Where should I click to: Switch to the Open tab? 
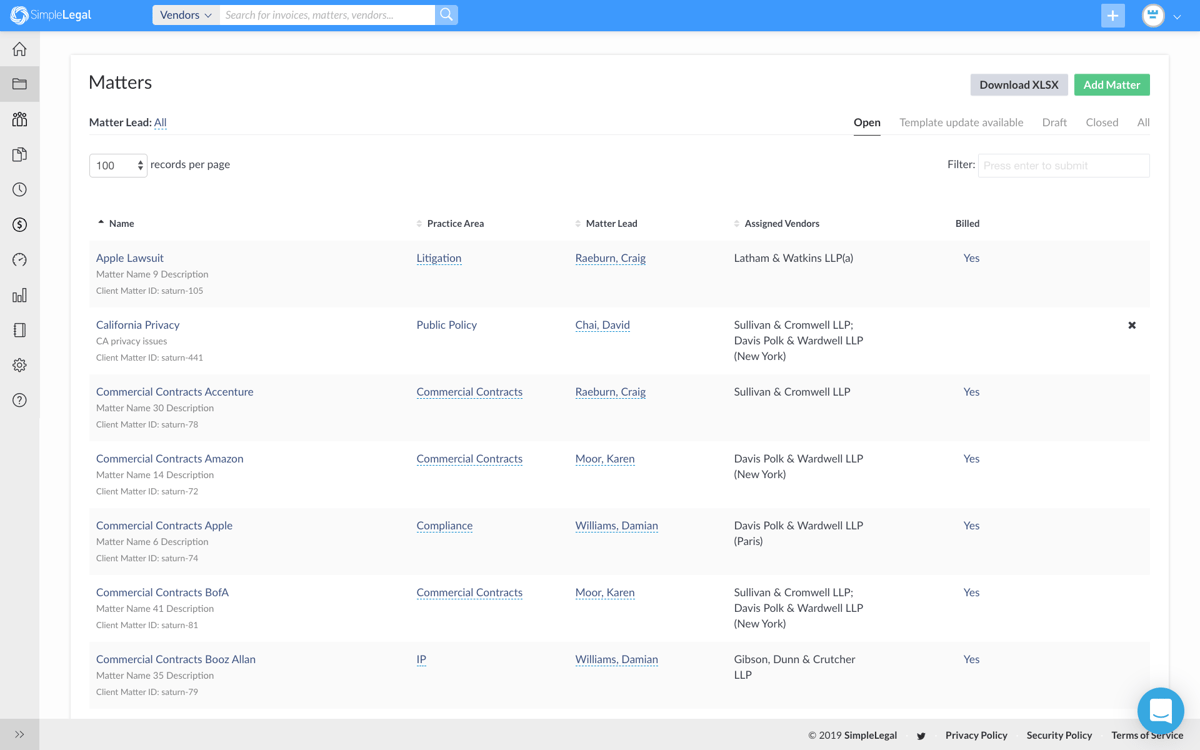click(x=867, y=122)
